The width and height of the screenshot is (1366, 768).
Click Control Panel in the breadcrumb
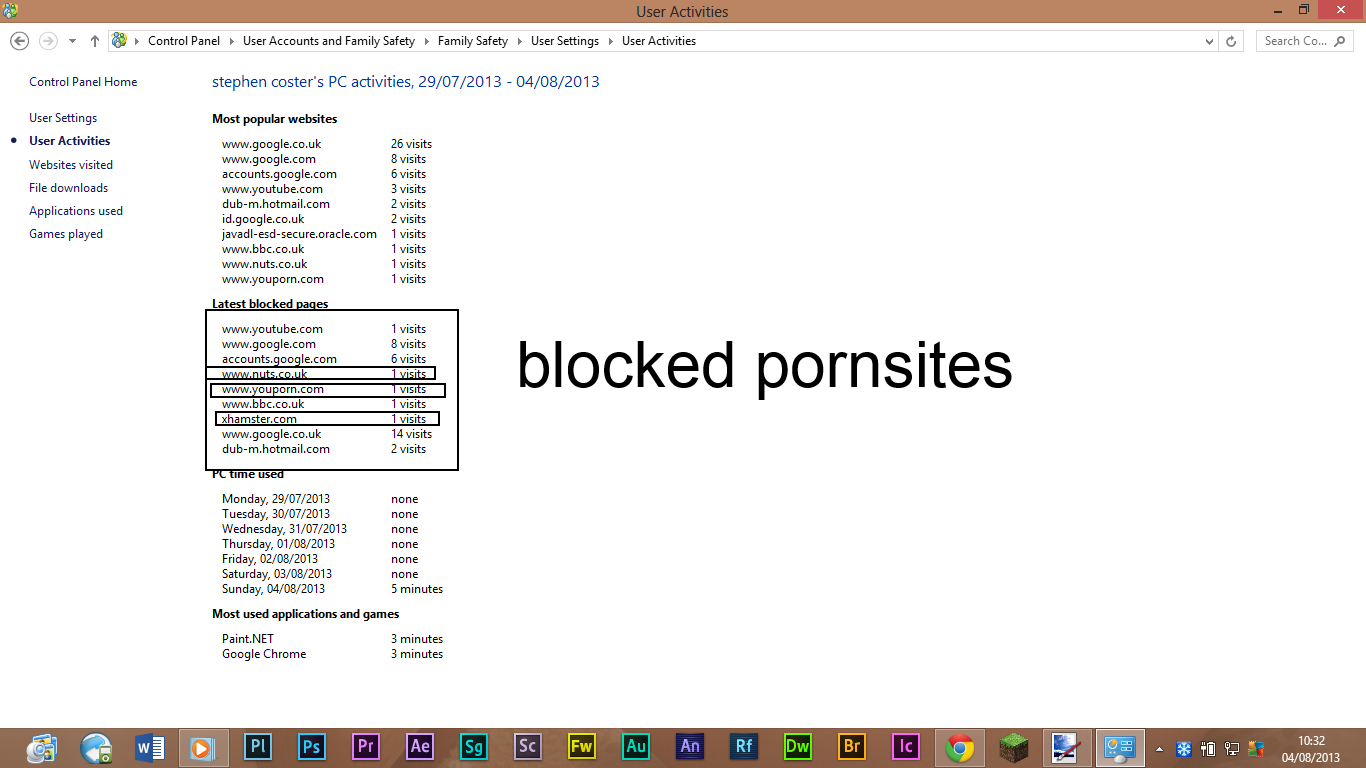pyautogui.click(x=184, y=41)
